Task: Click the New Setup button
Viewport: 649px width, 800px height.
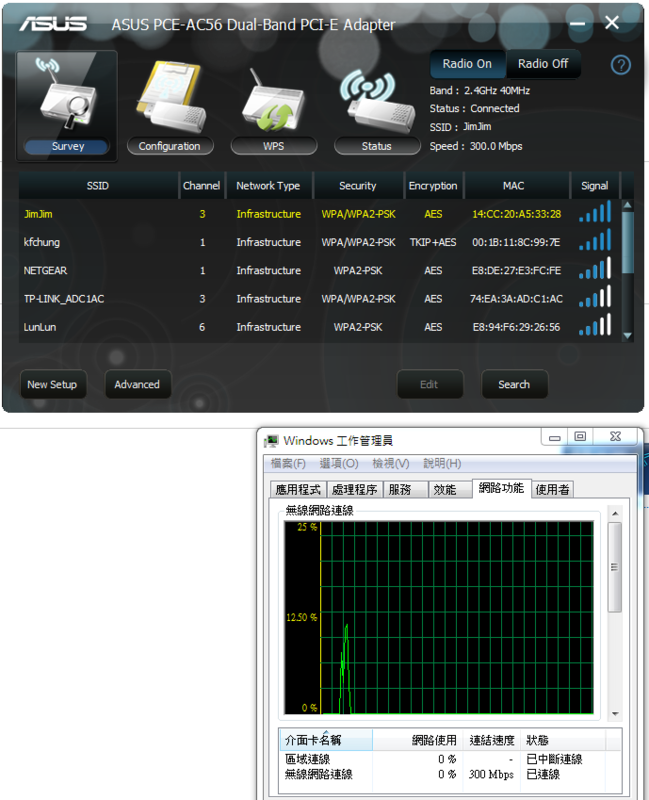Action: point(53,384)
